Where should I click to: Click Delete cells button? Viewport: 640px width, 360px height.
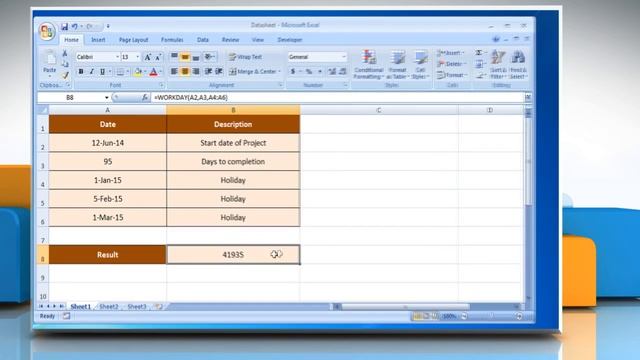click(450, 64)
